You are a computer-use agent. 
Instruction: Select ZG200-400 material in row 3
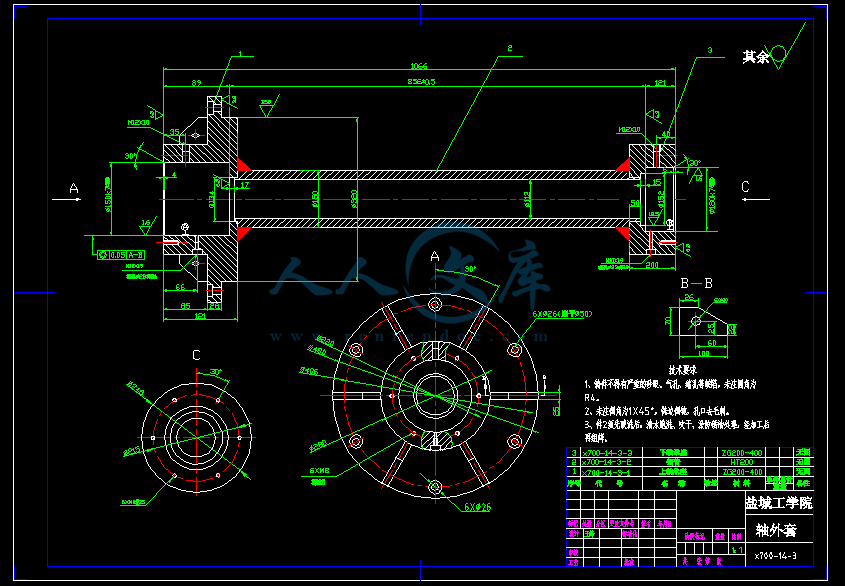(x=742, y=453)
